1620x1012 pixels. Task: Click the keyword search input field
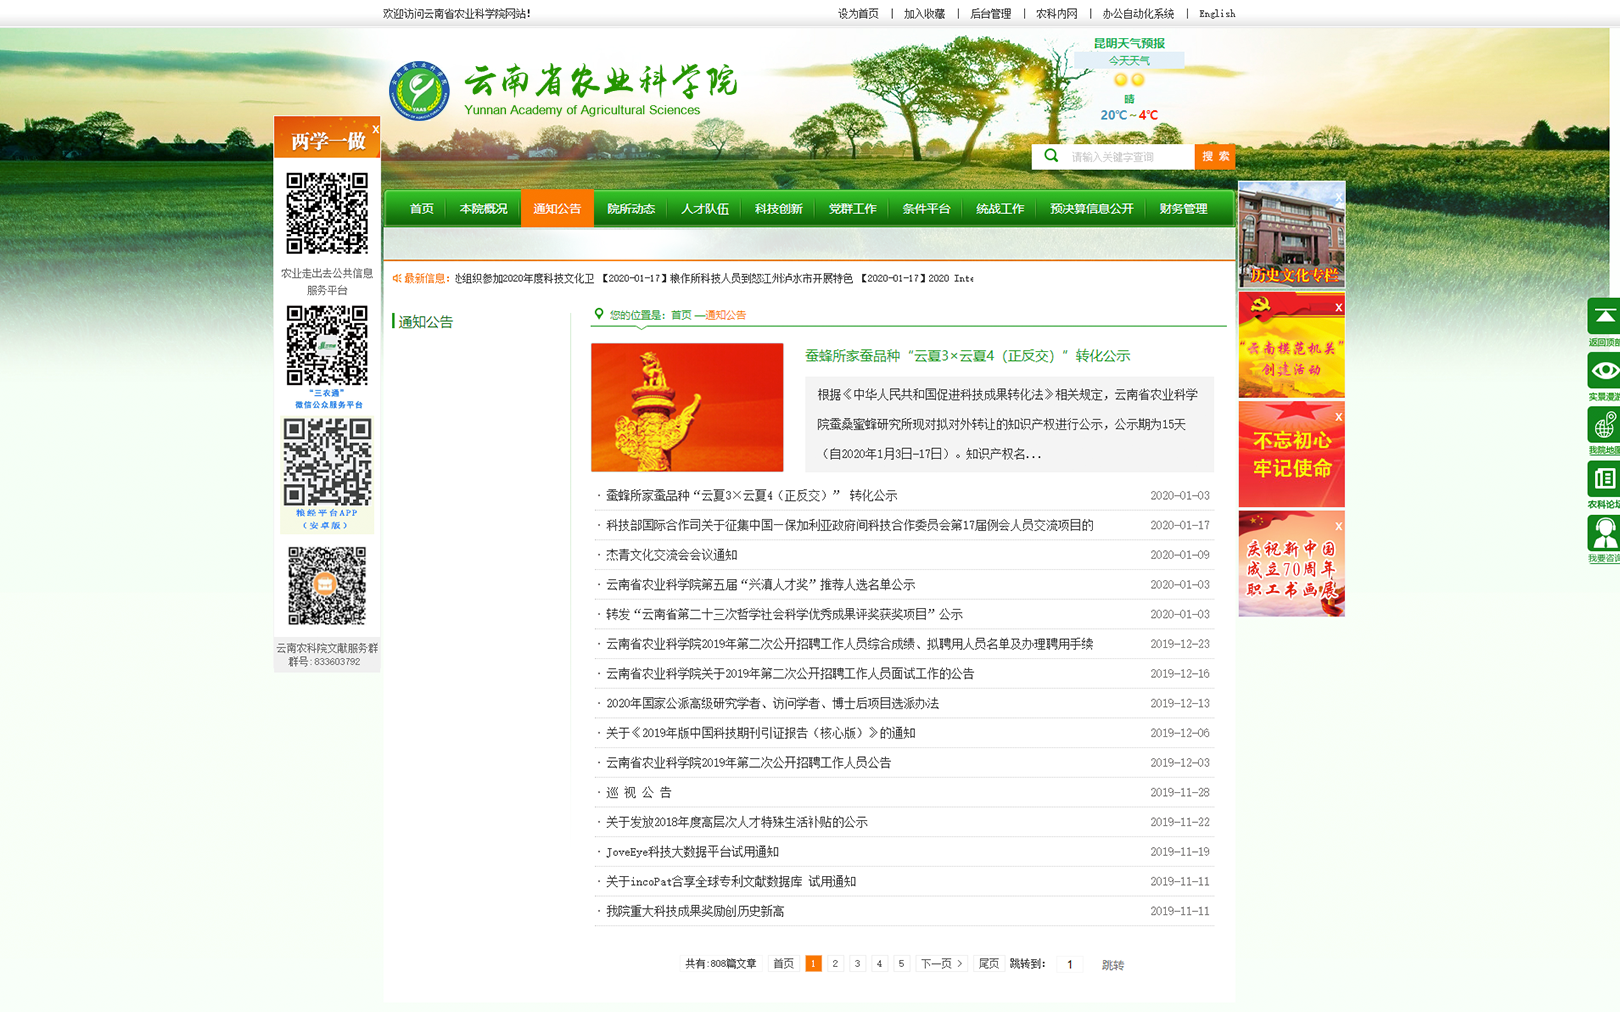click(1127, 157)
